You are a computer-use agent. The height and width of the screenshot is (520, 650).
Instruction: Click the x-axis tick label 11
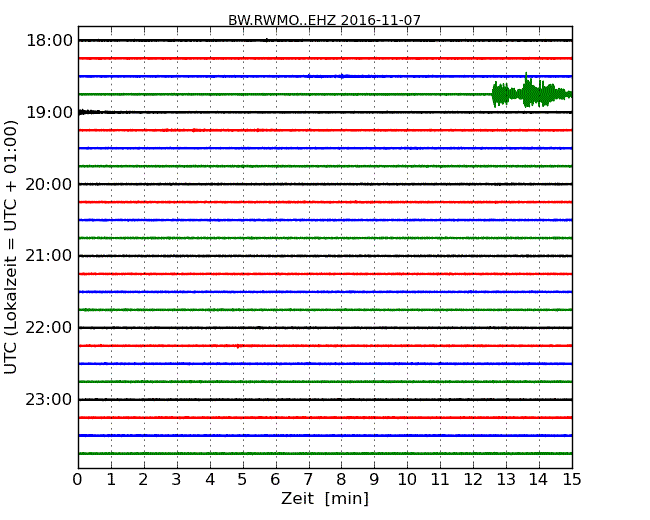[440, 480]
